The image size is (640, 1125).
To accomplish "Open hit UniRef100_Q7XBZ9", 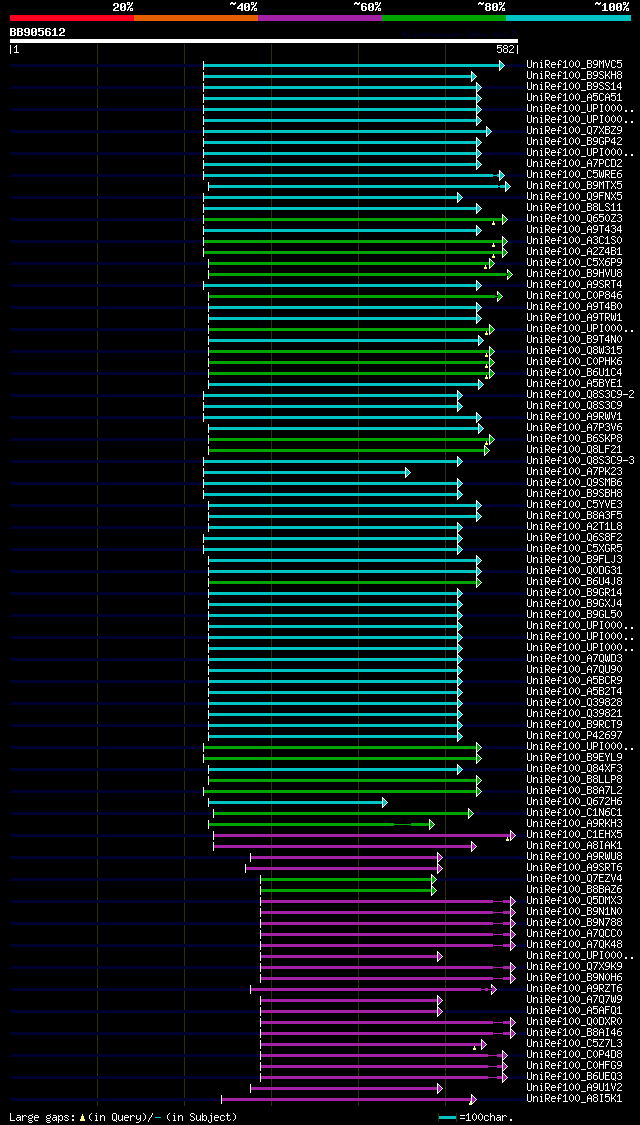I will [x=574, y=131].
